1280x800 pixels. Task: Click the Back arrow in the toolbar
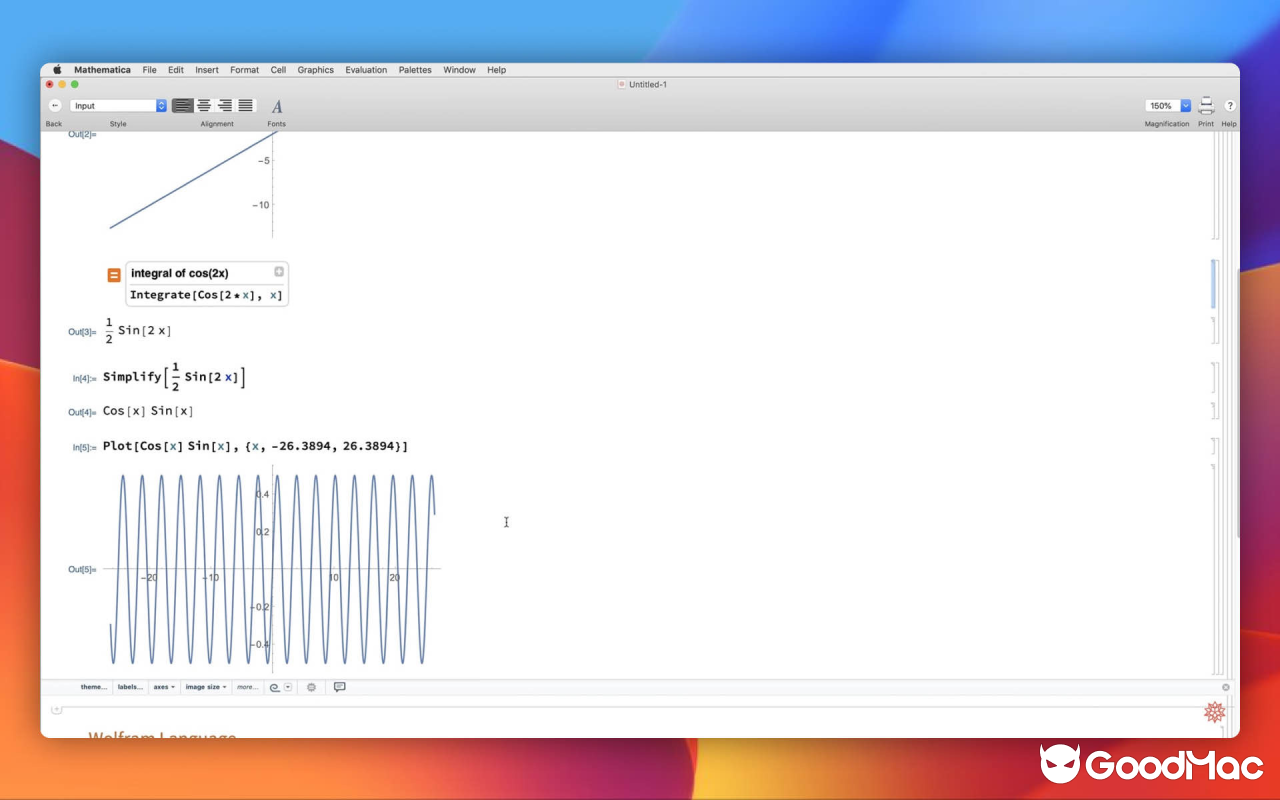(55, 104)
